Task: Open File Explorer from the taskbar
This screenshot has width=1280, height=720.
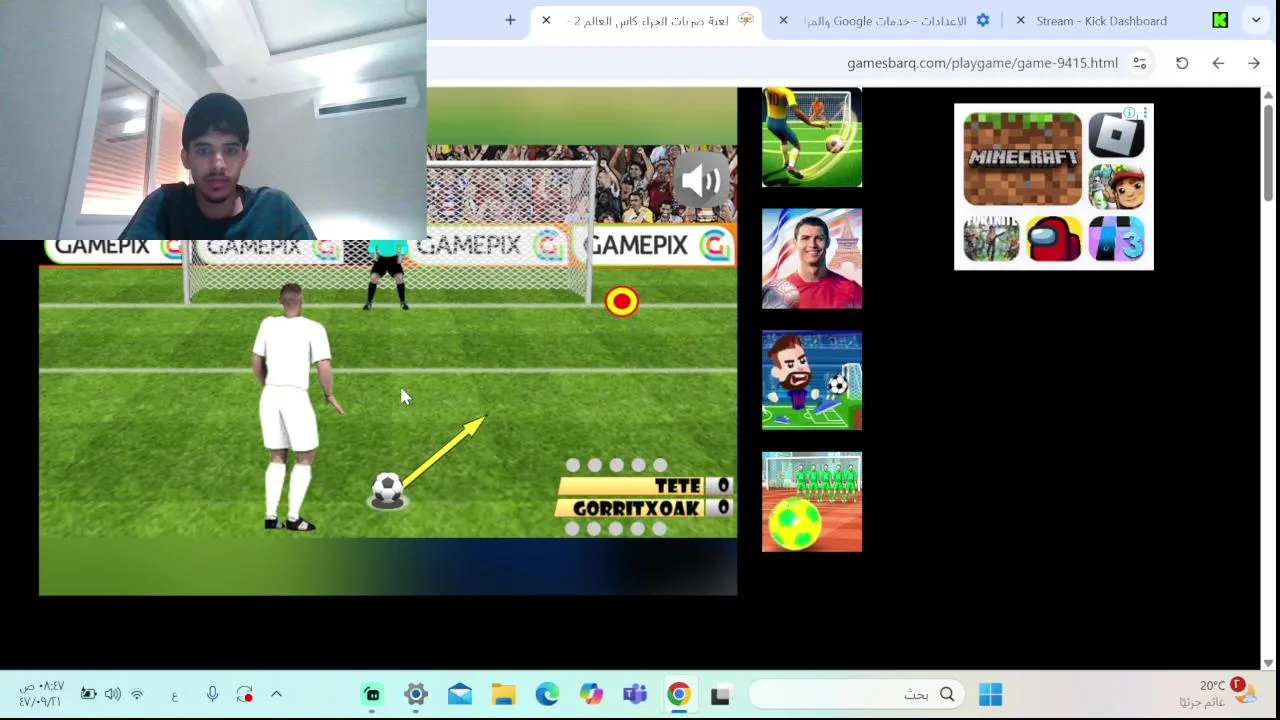Action: (x=503, y=694)
